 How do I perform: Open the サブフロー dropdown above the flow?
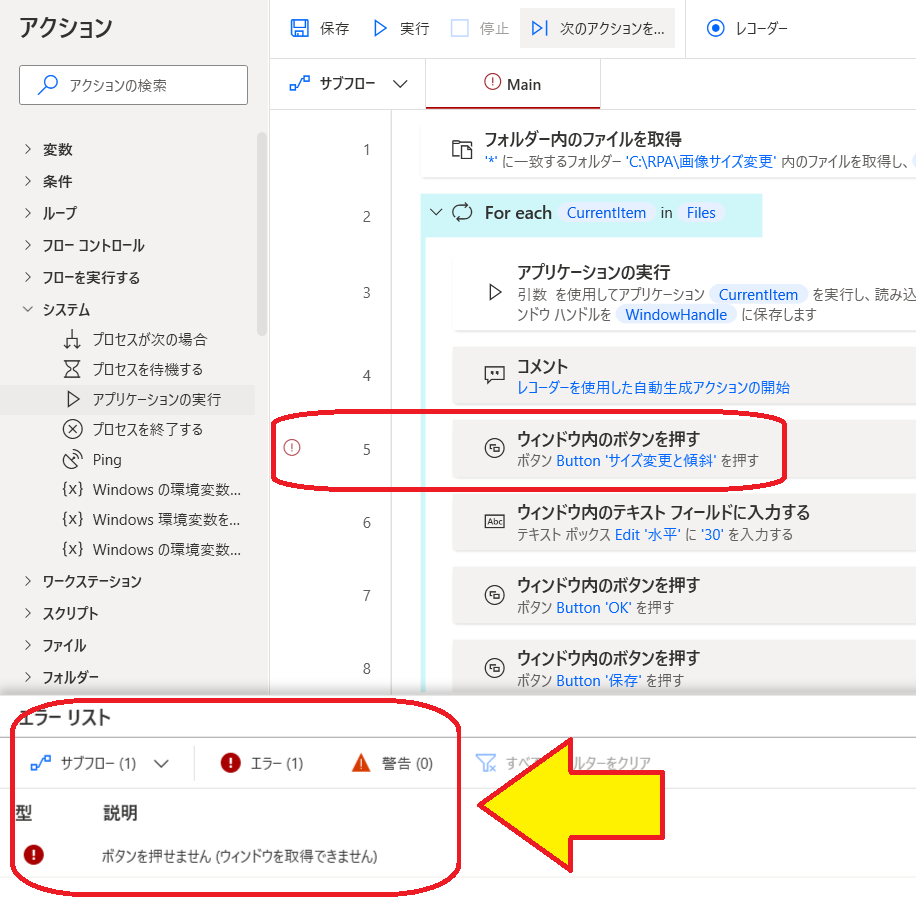349,84
